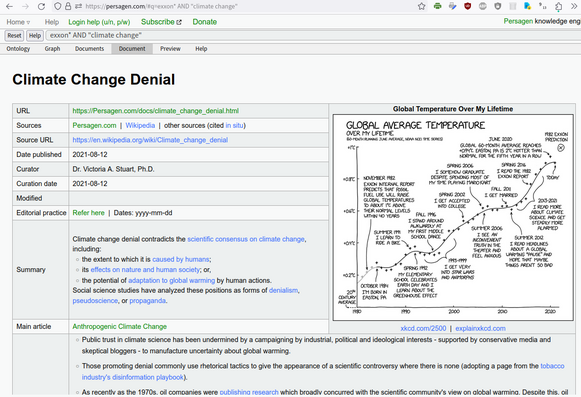
Task: Click the red uBlock shield extension icon
Action: (468, 6)
